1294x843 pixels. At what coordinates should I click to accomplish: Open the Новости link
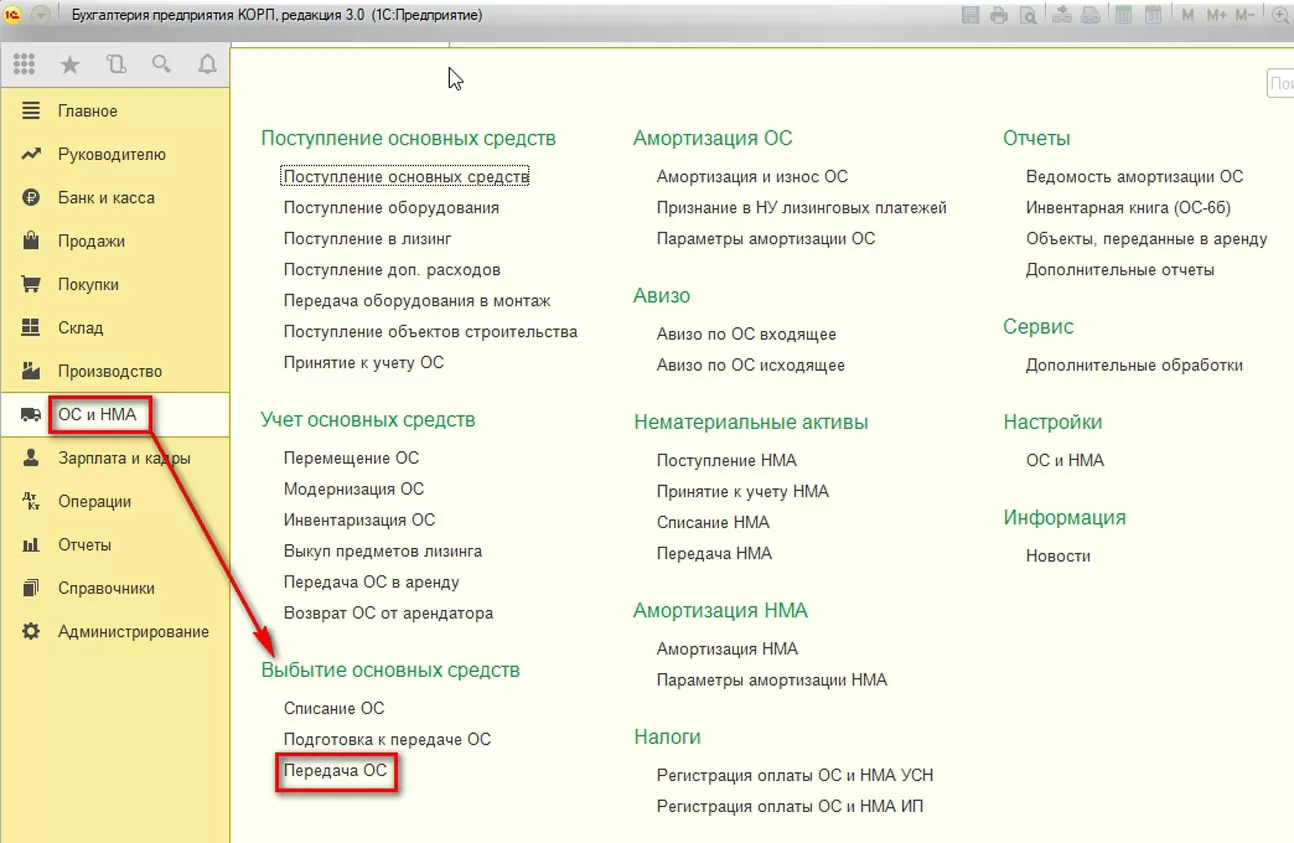(1057, 556)
